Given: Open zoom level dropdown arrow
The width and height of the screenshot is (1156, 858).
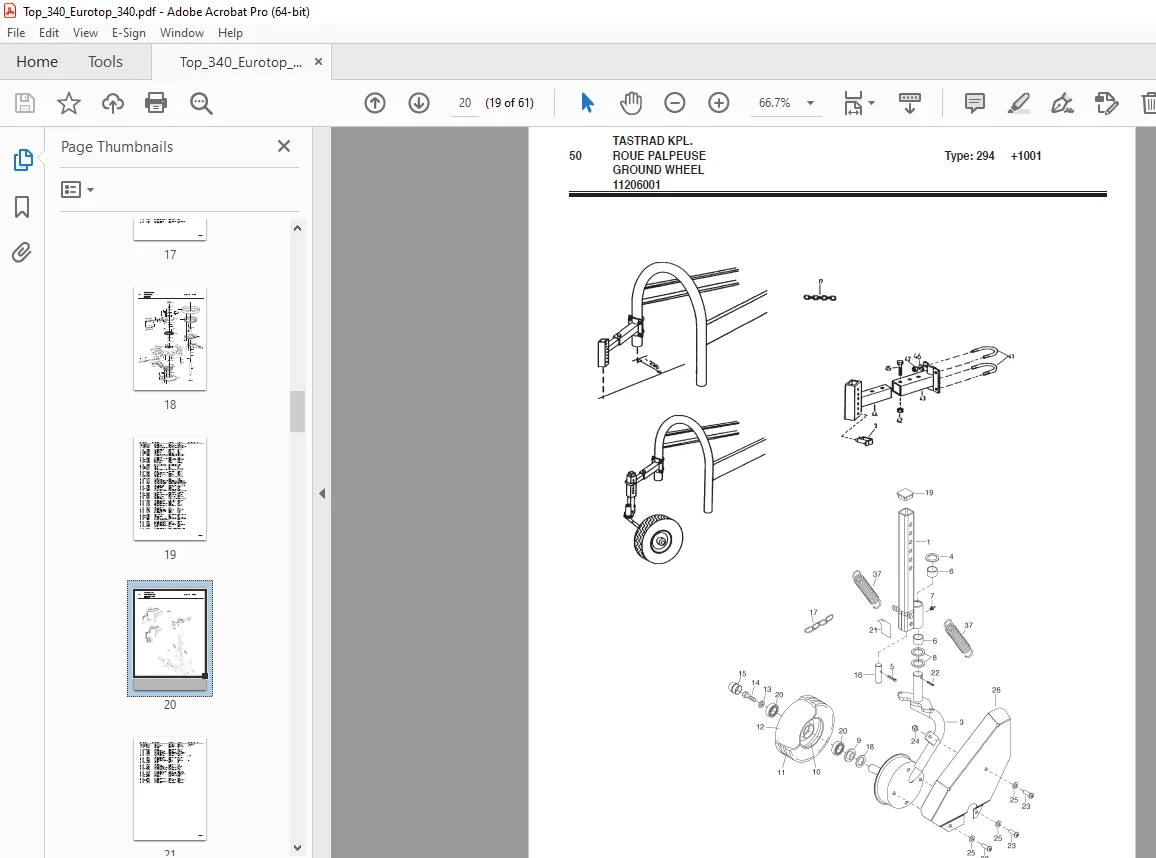Looking at the screenshot, I should click(x=810, y=103).
